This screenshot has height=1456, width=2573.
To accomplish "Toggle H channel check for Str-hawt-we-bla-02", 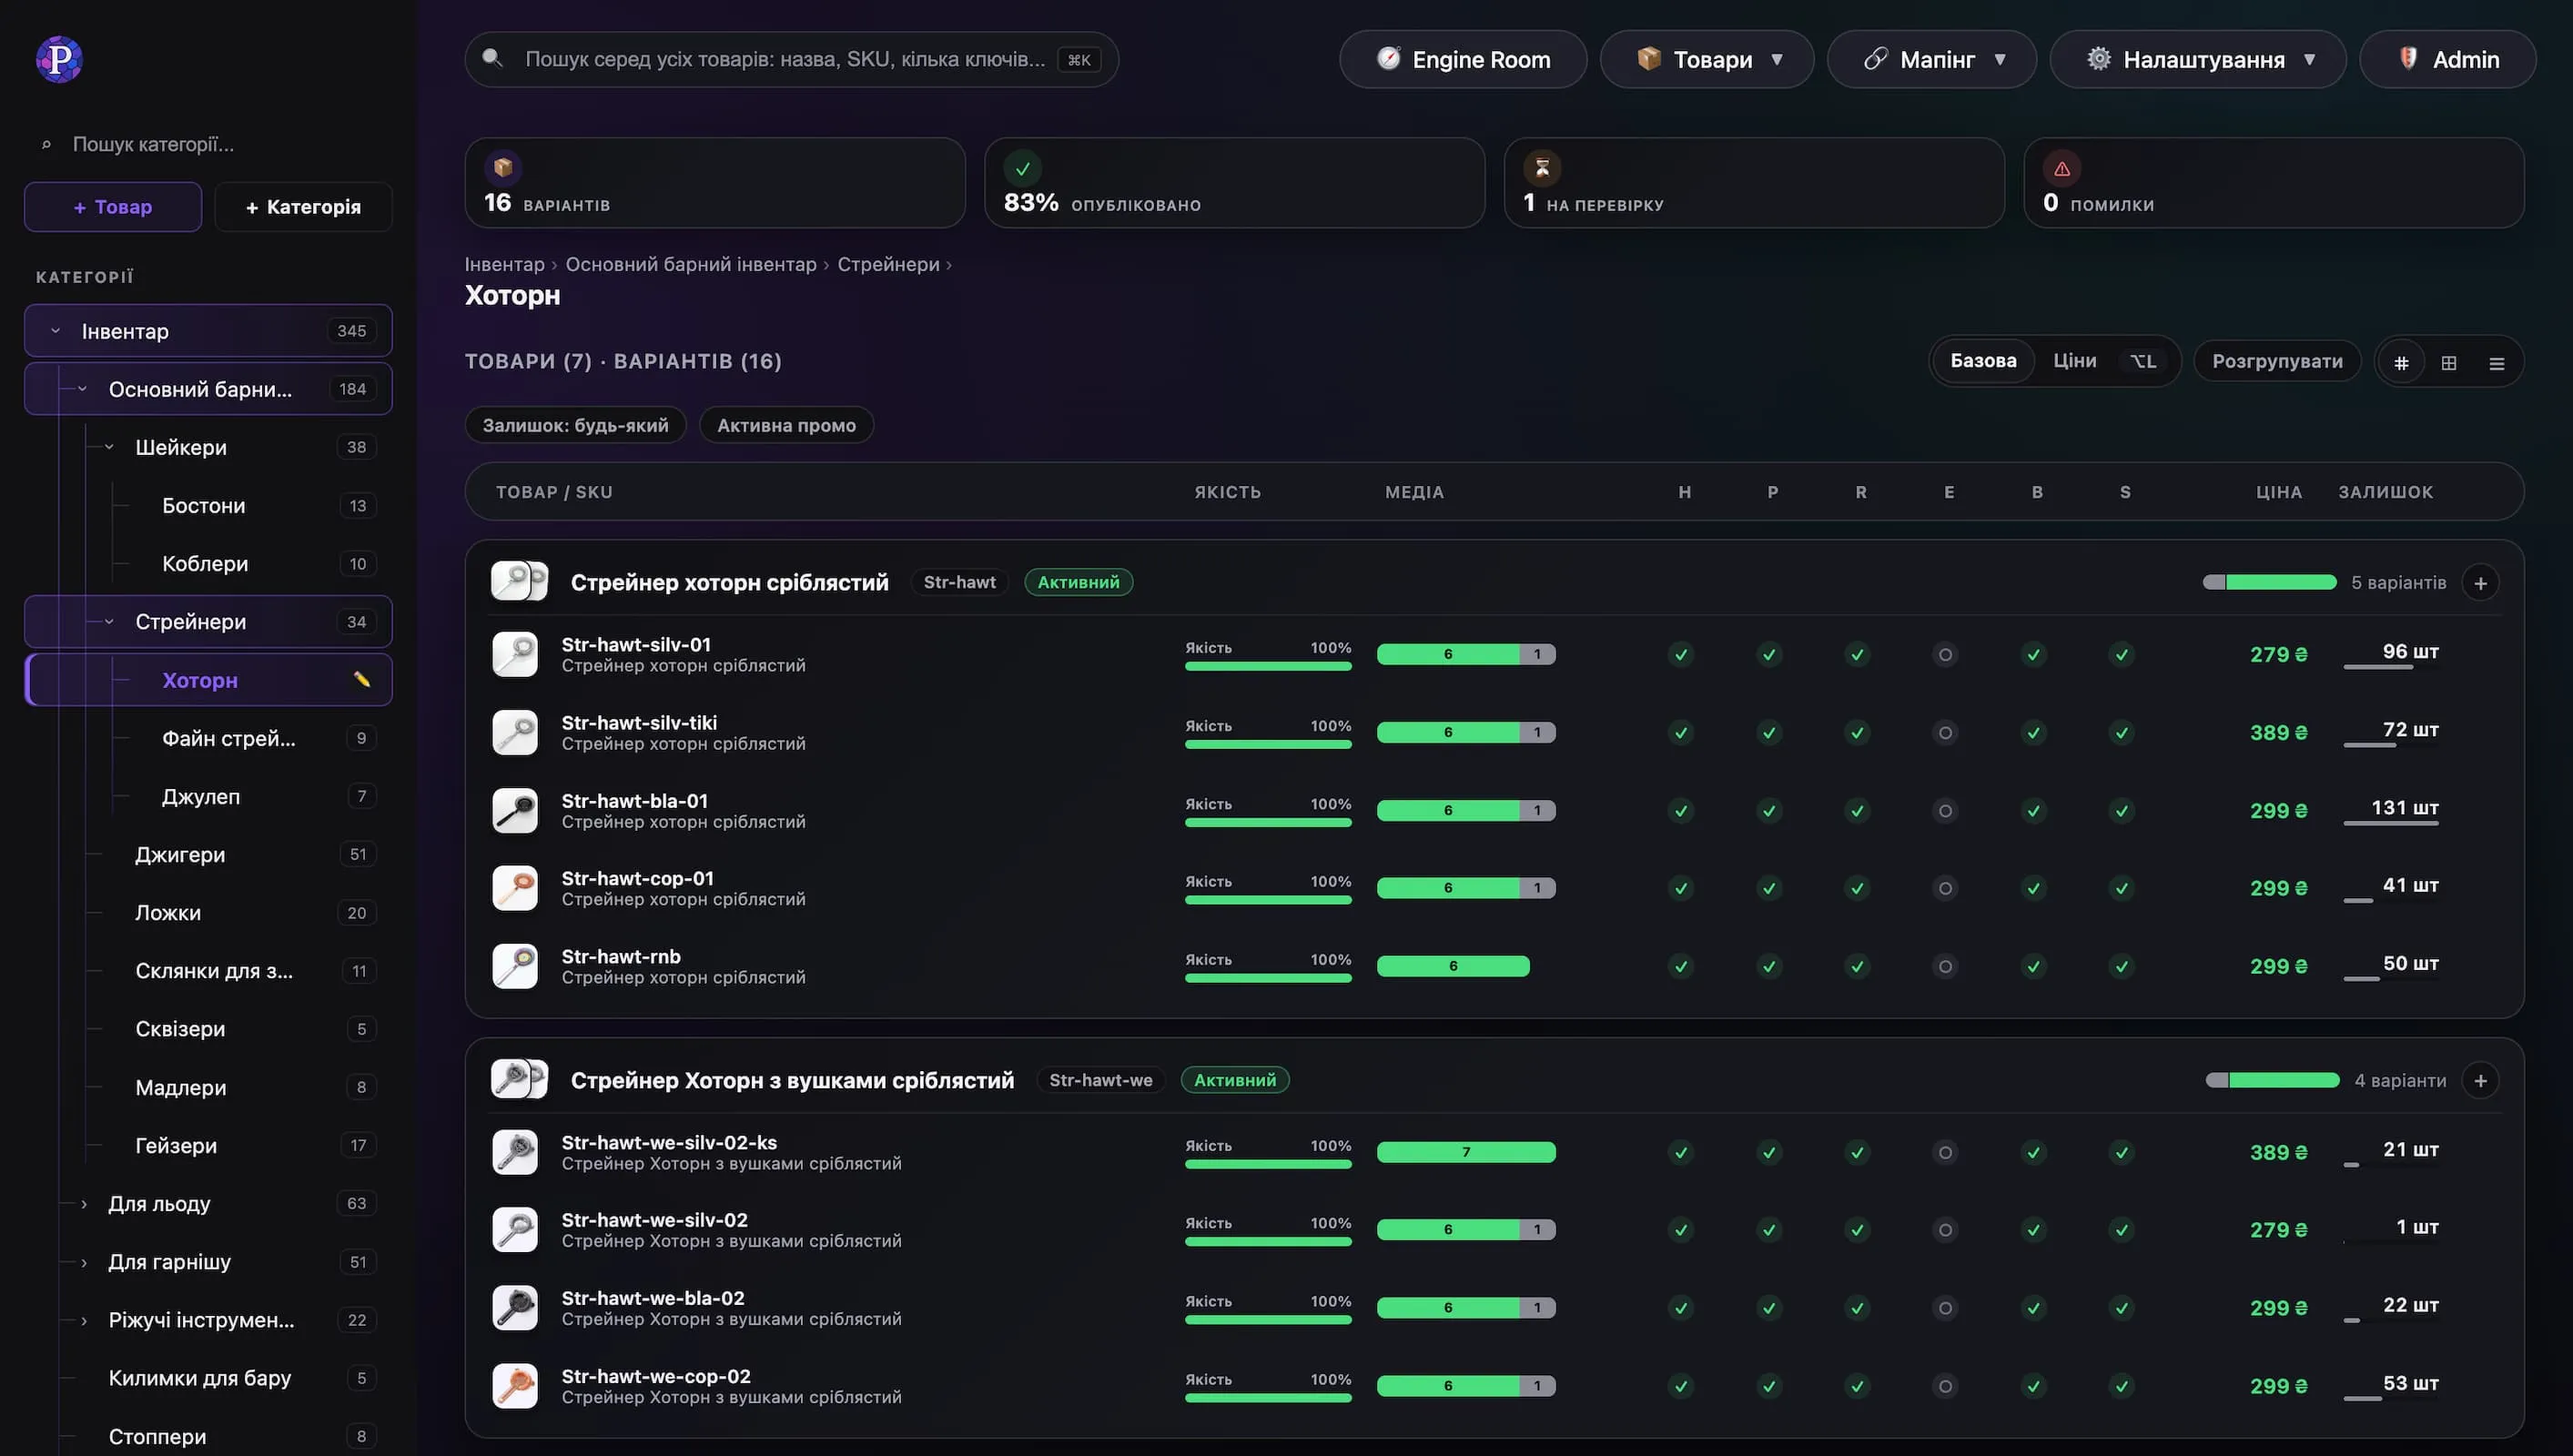I will coord(1681,1308).
